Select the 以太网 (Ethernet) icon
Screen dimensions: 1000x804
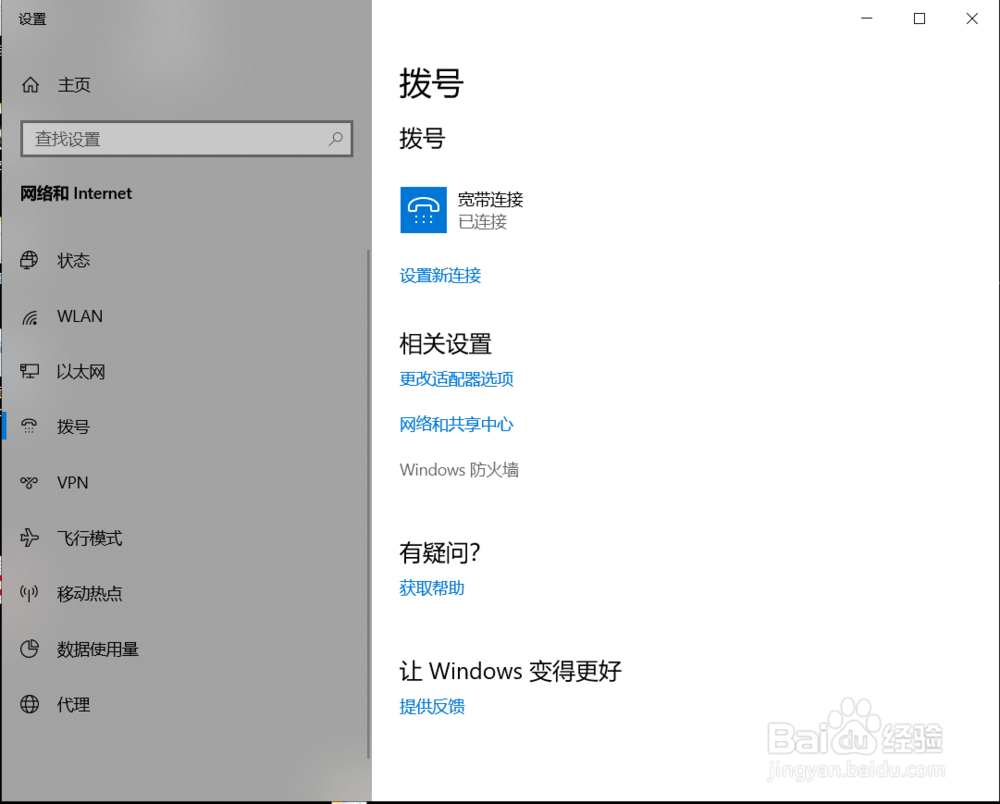(x=30, y=371)
